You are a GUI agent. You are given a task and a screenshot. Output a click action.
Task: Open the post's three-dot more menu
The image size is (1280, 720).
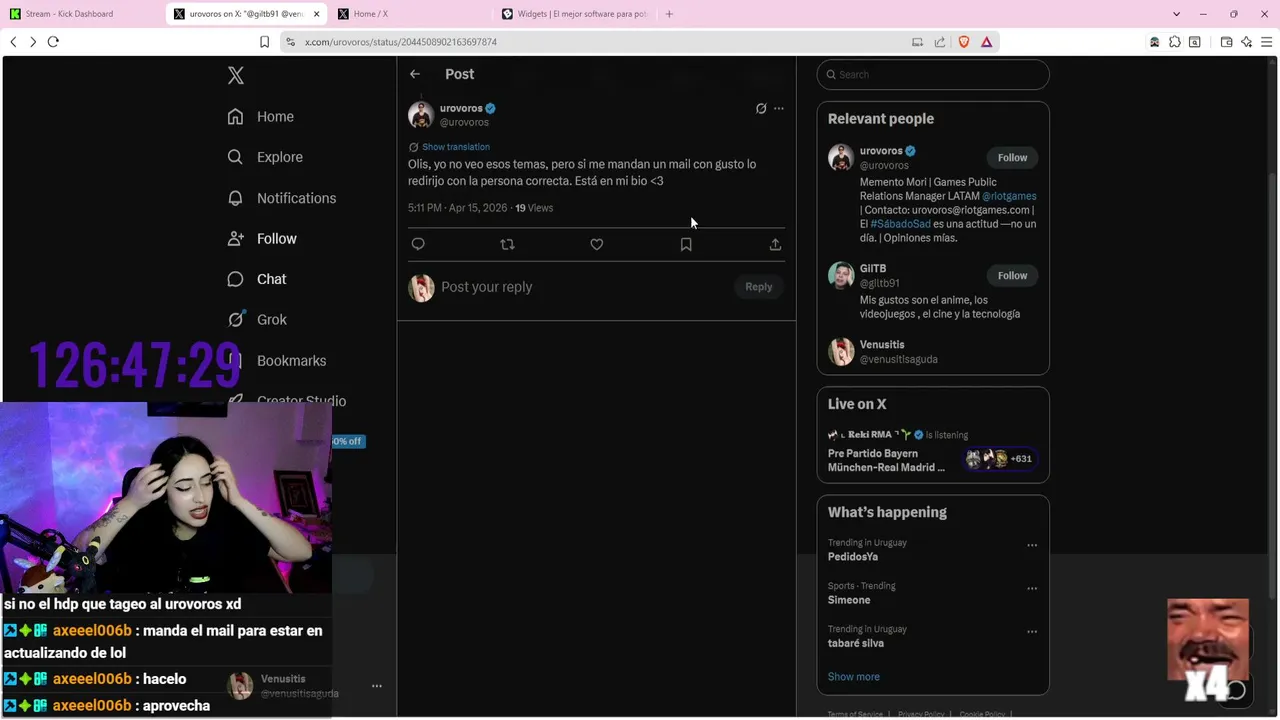pos(779,108)
